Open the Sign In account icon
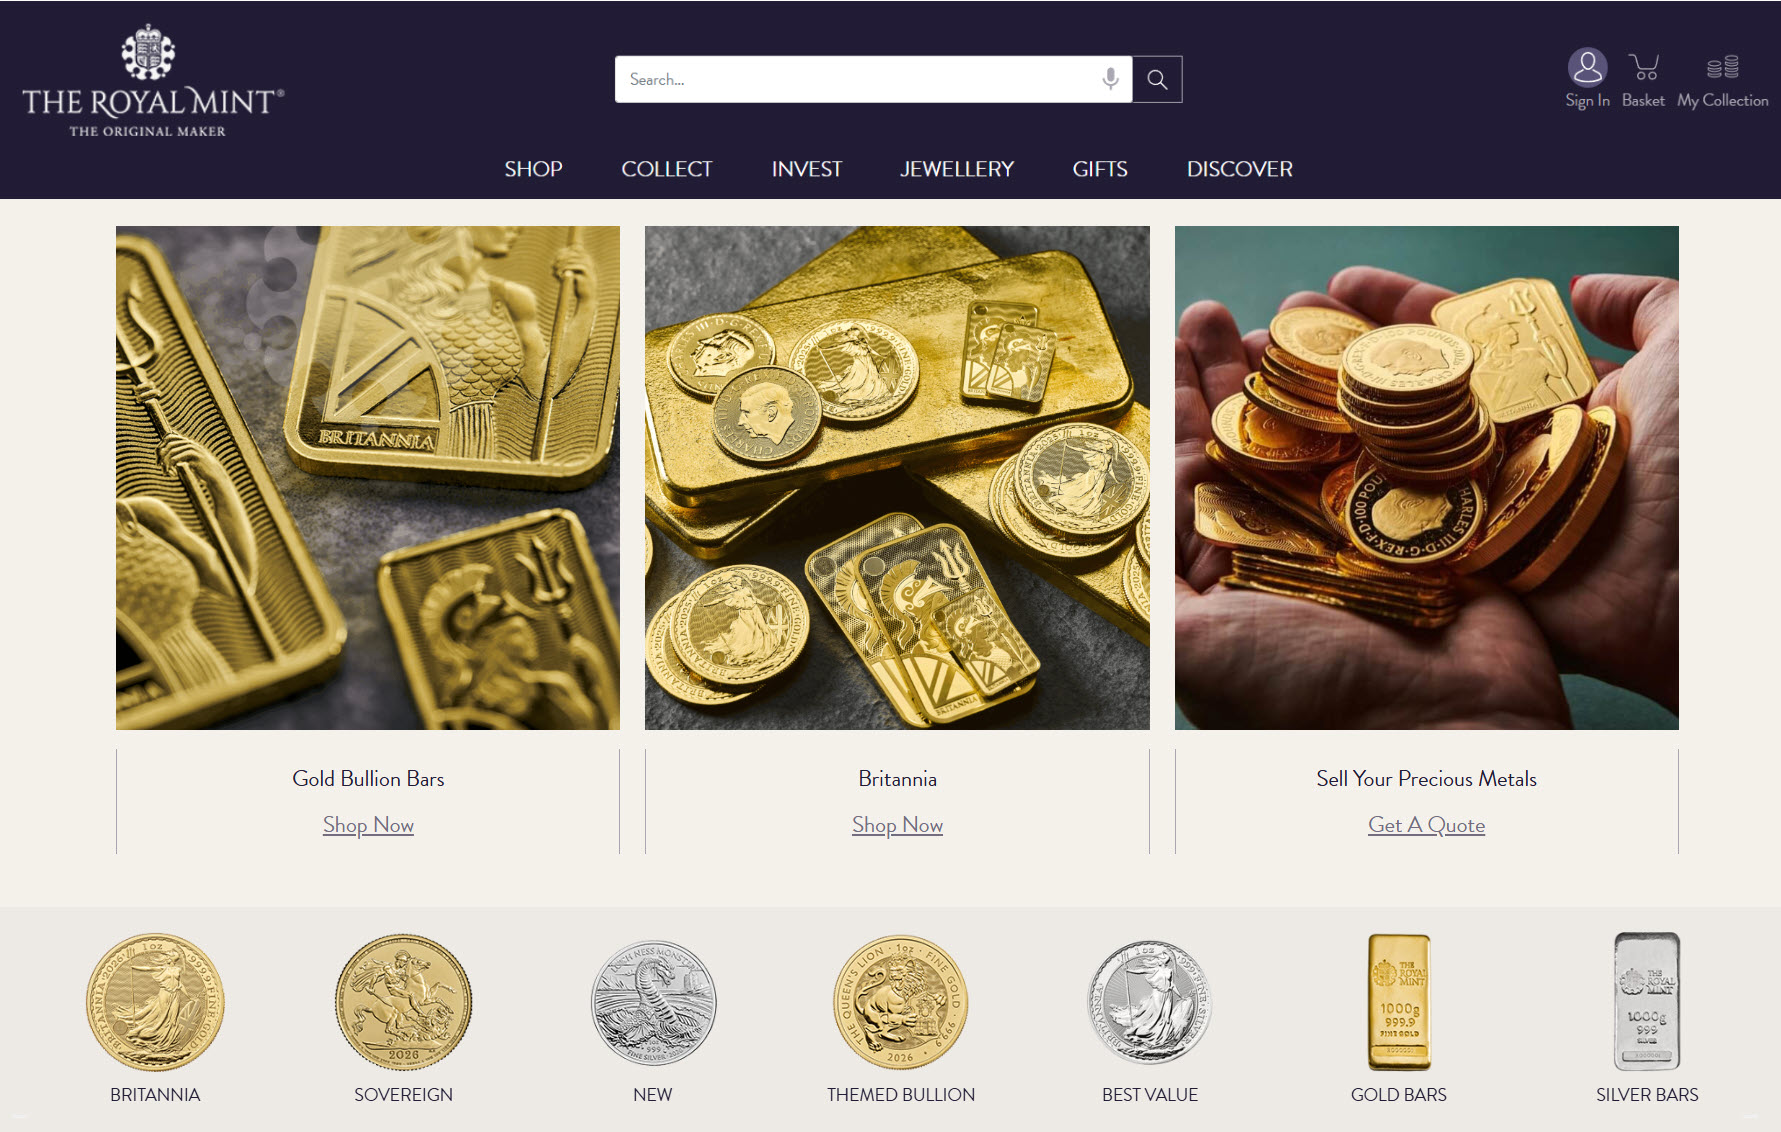Viewport: 1781px width, 1132px height. click(x=1587, y=69)
